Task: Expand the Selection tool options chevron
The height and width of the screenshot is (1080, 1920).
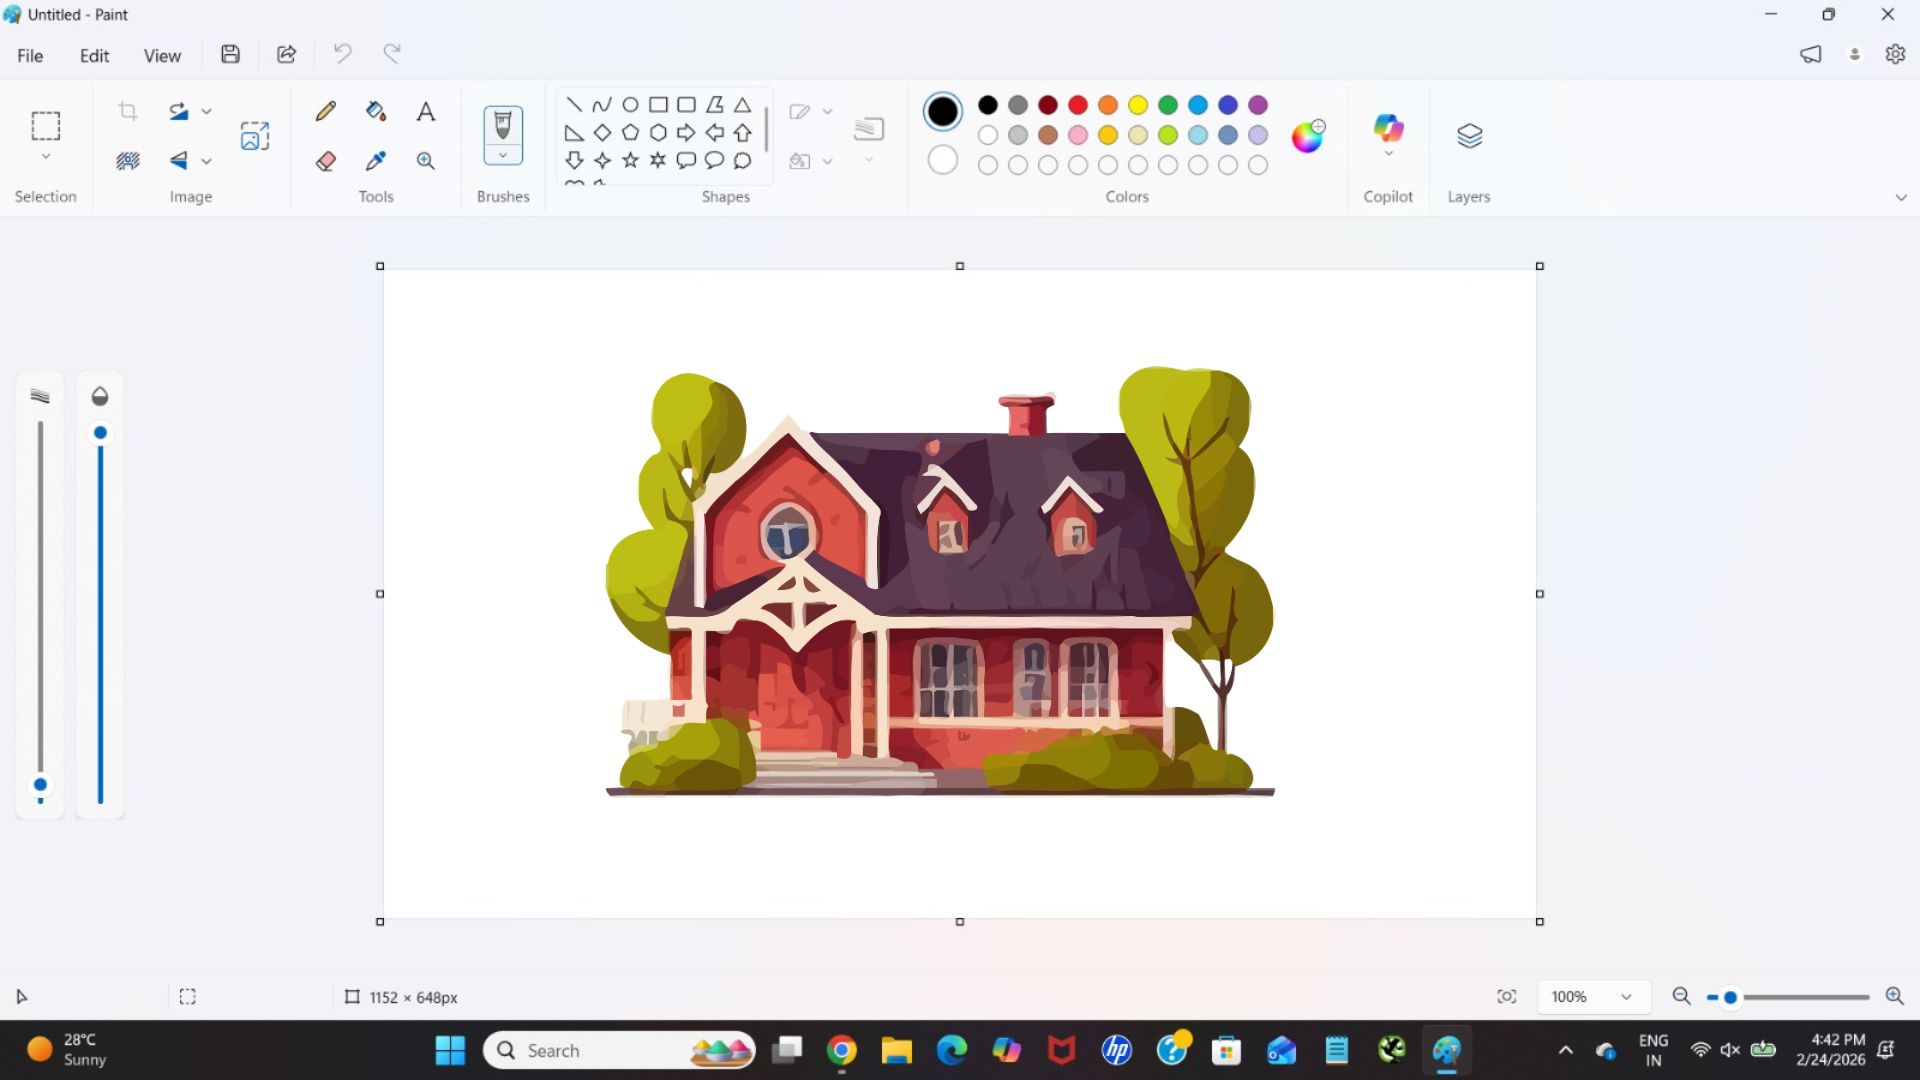Action: click(46, 157)
